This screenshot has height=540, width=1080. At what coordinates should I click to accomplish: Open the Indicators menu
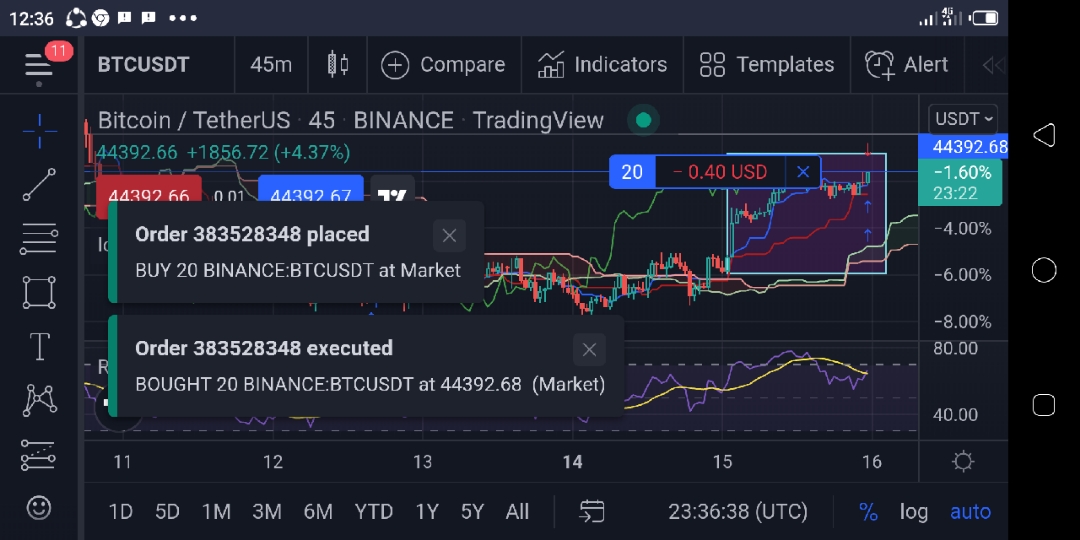[602, 65]
